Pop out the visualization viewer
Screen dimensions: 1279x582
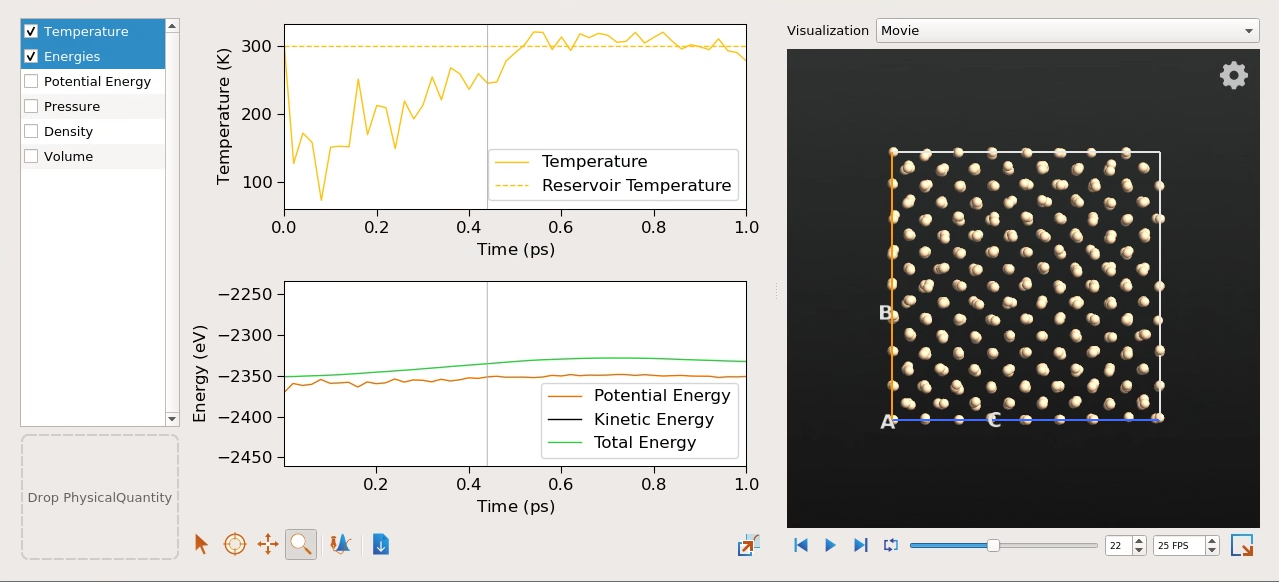(x=1242, y=545)
